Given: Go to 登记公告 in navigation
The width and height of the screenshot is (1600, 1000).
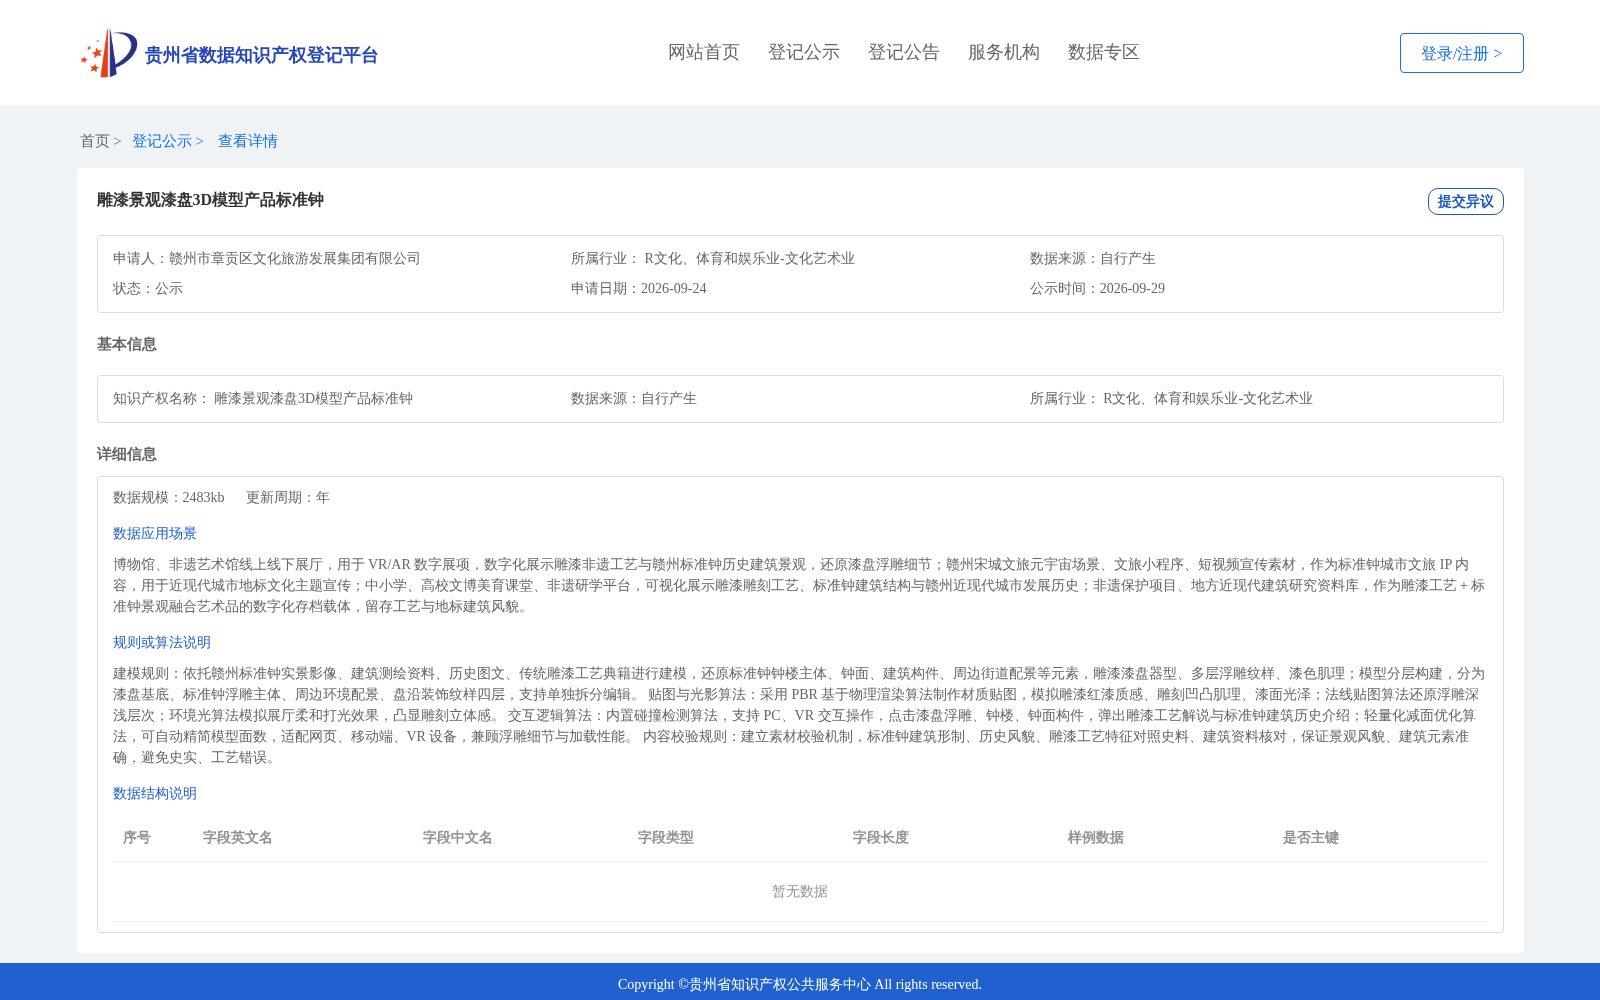Looking at the screenshot, I should [x=904, y=52].
